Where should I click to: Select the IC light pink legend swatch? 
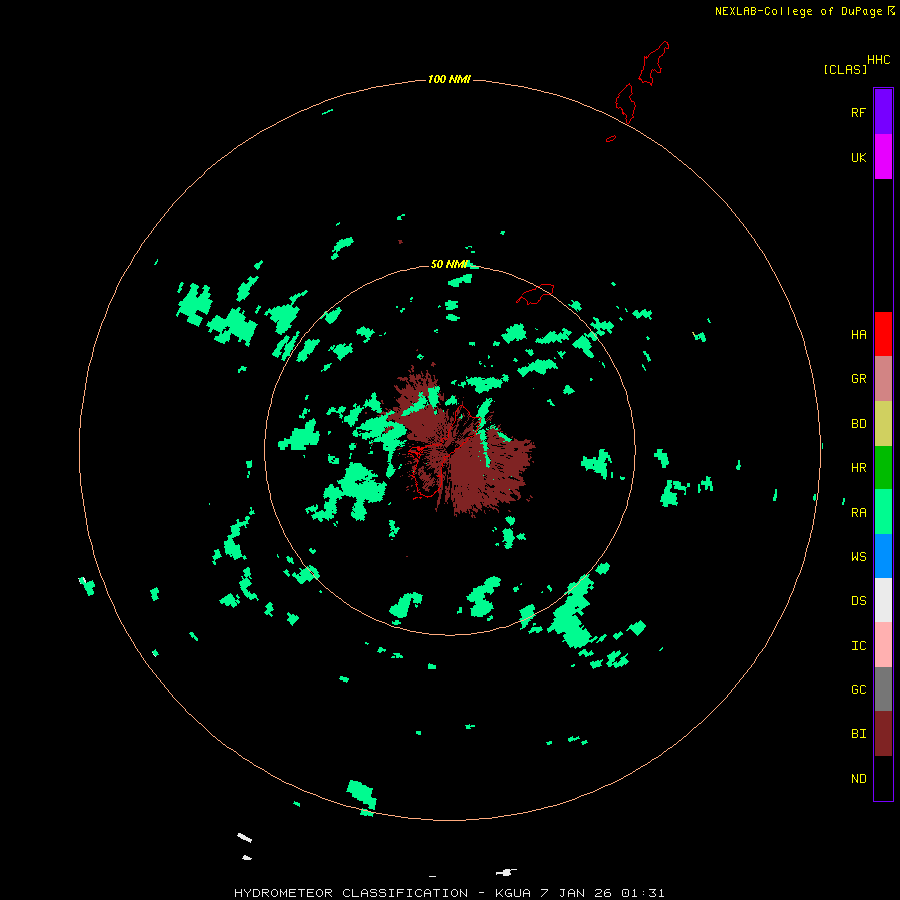coord(883,645)
